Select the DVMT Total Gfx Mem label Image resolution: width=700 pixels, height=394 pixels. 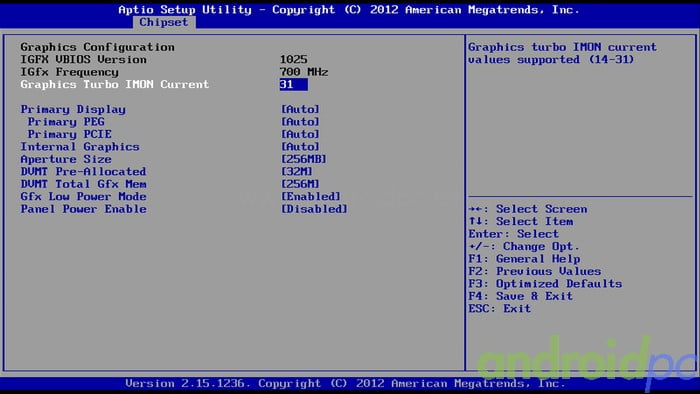click(83, 184)
